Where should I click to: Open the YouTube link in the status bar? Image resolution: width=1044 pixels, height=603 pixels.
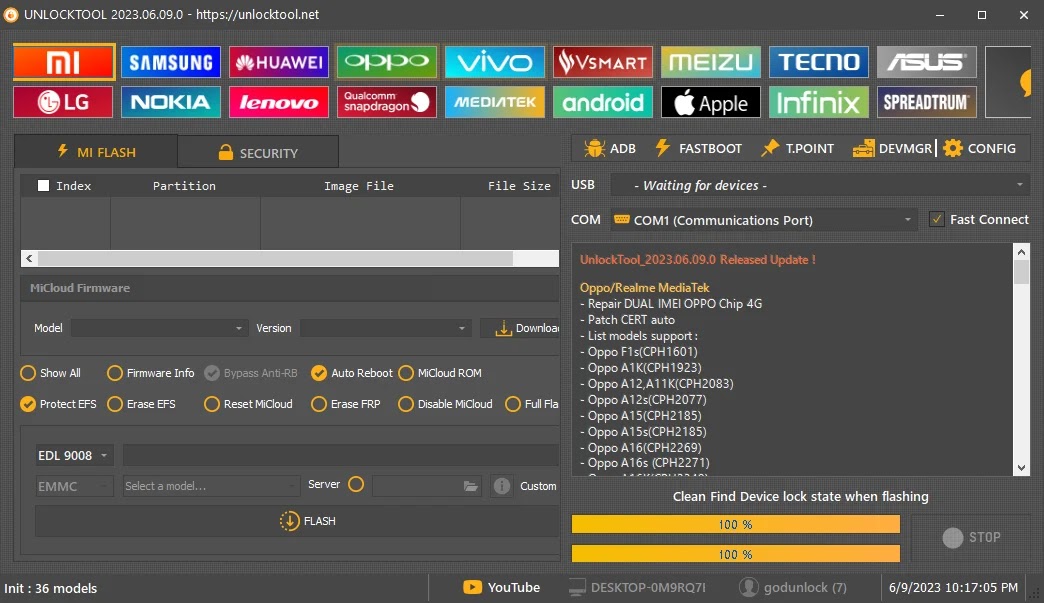(x=501, y=588)
